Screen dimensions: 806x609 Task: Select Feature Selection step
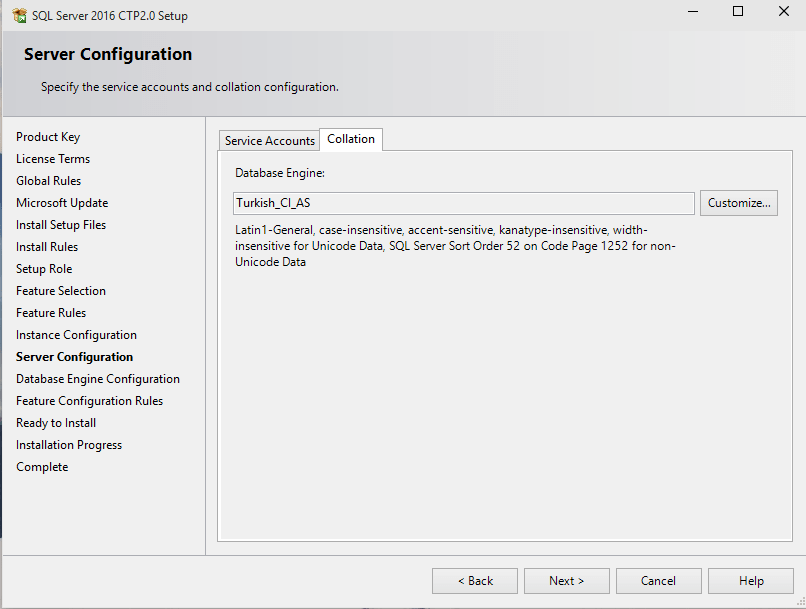[x=61, y=291]
